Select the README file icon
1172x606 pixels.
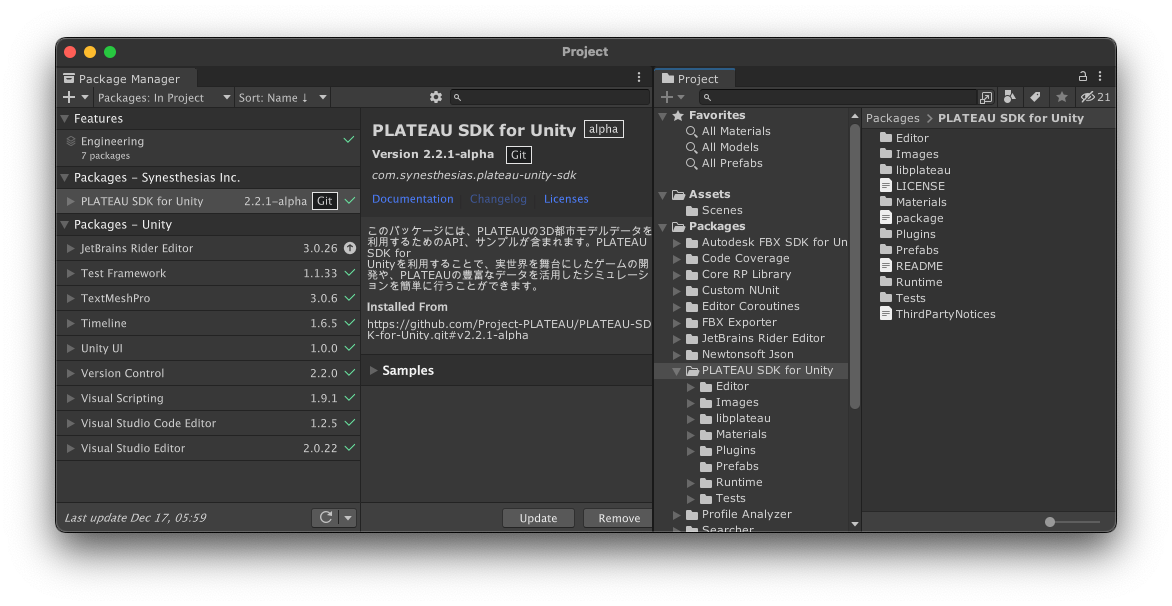tap(886, 266)
